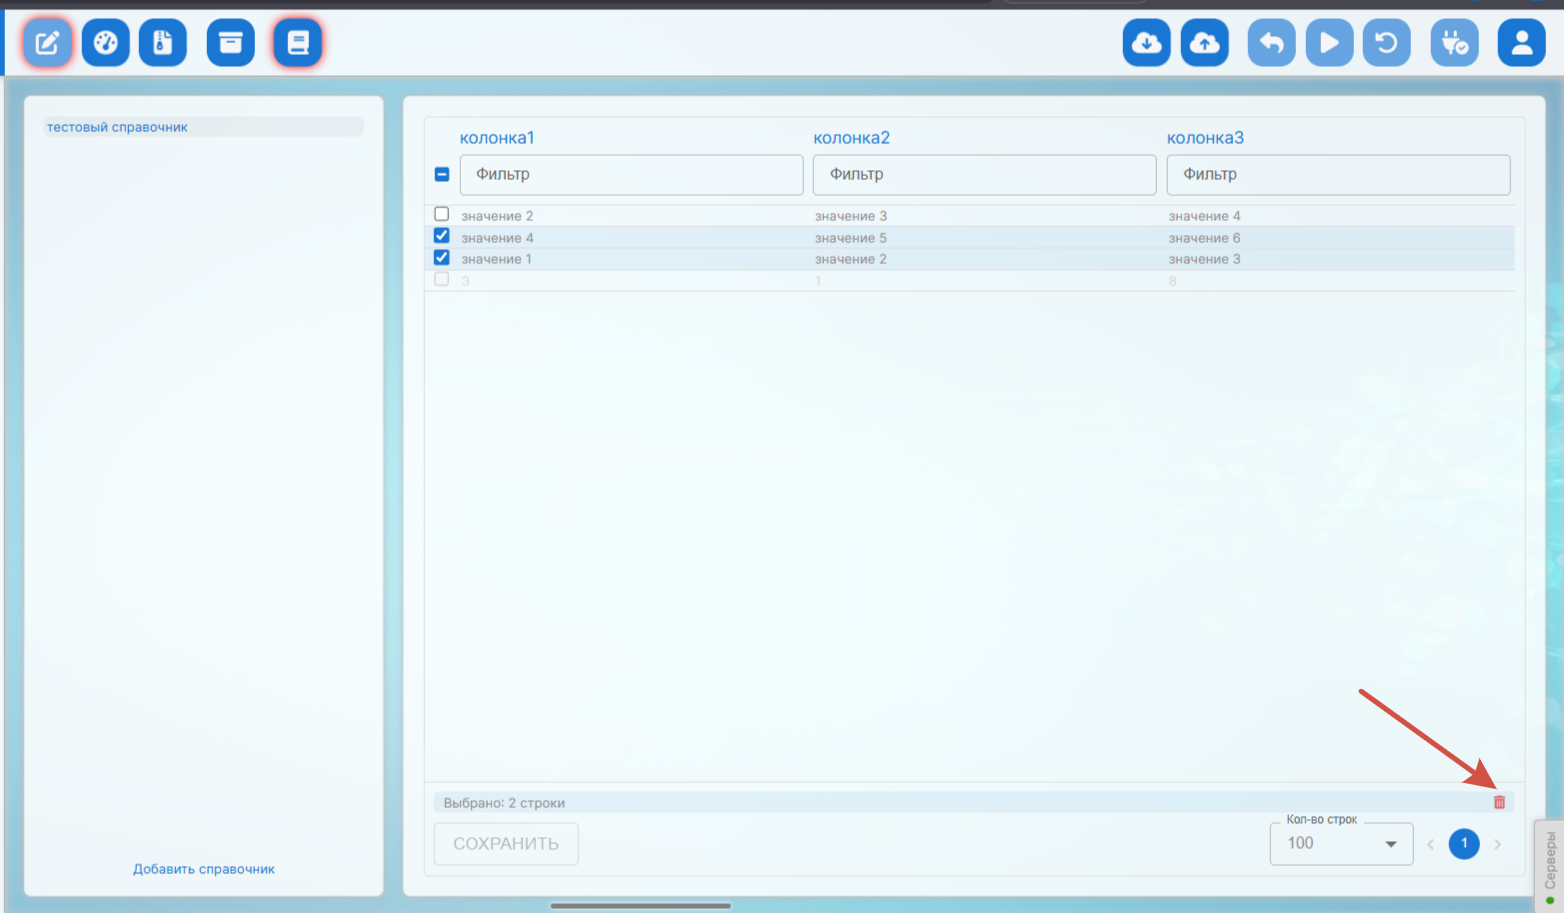Click the cloud upload icon
The image size is (1564, 913).
[1204, 43]
